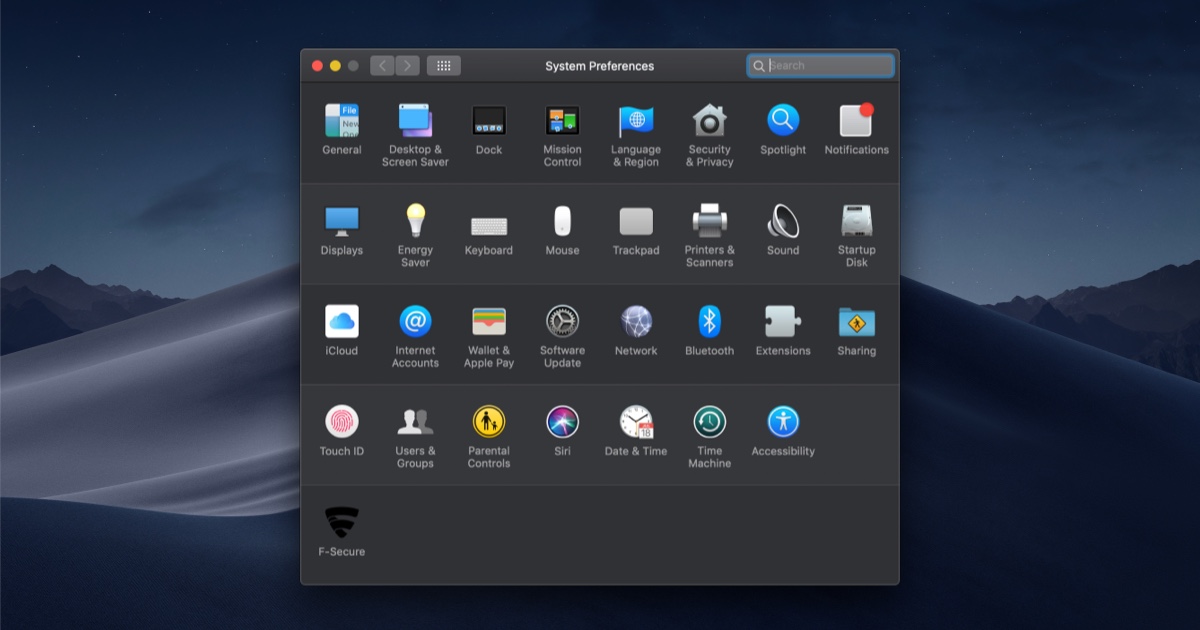This screenshot has height=630, width=1200.
Task: Open the F-Secure preference pane
Action: 341,523
